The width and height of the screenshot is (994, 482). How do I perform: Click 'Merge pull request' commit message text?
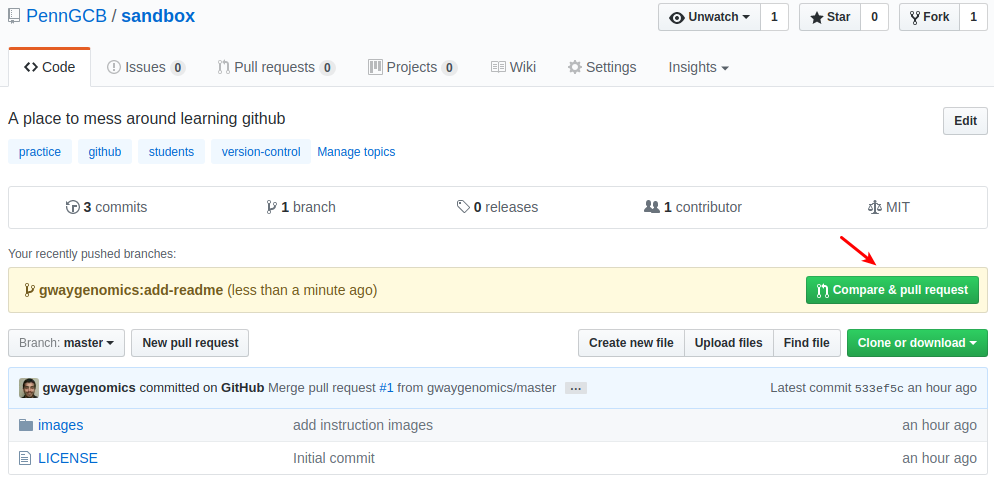click(321, 388)
